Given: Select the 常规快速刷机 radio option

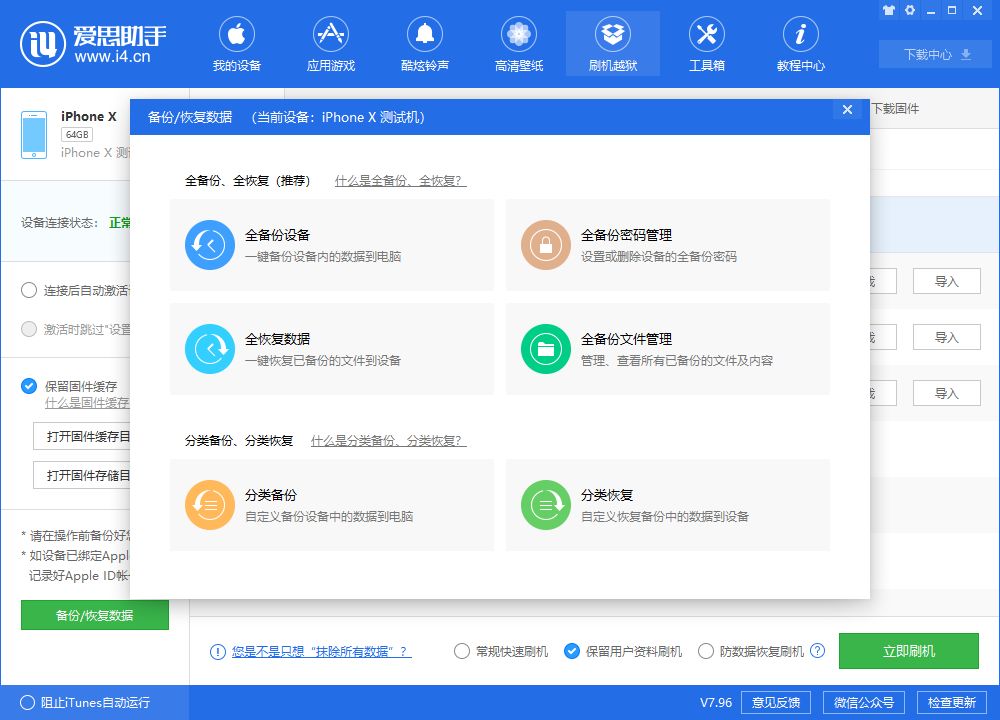Looking at the screenshot, I should click(461, 650).
